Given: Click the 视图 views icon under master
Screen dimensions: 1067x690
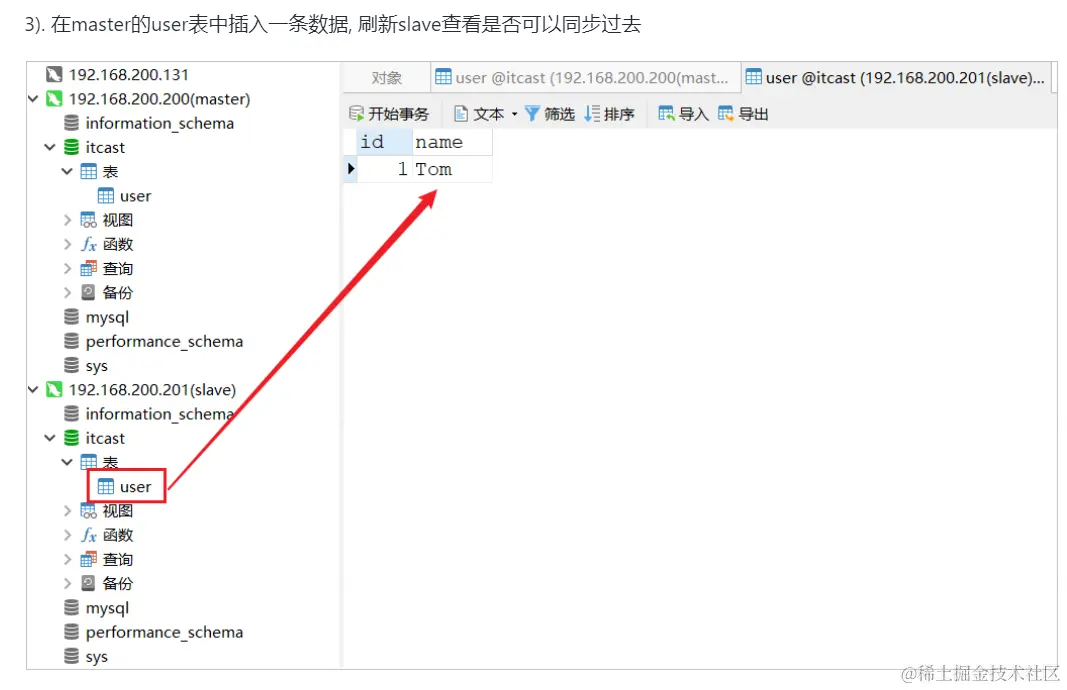Looking at the screenshot, I should 88,220.
